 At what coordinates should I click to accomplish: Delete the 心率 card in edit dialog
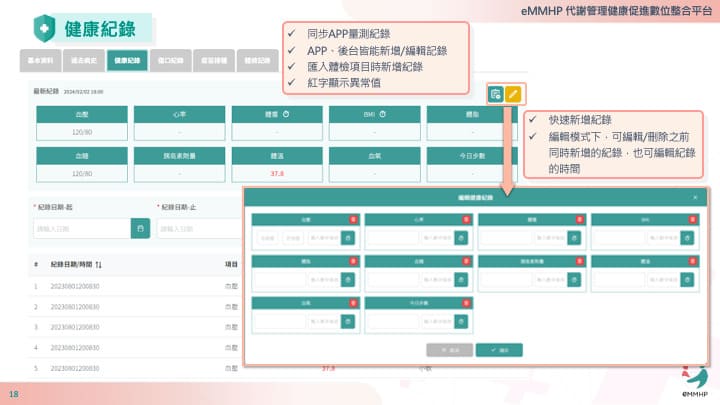tap(466, 217)
